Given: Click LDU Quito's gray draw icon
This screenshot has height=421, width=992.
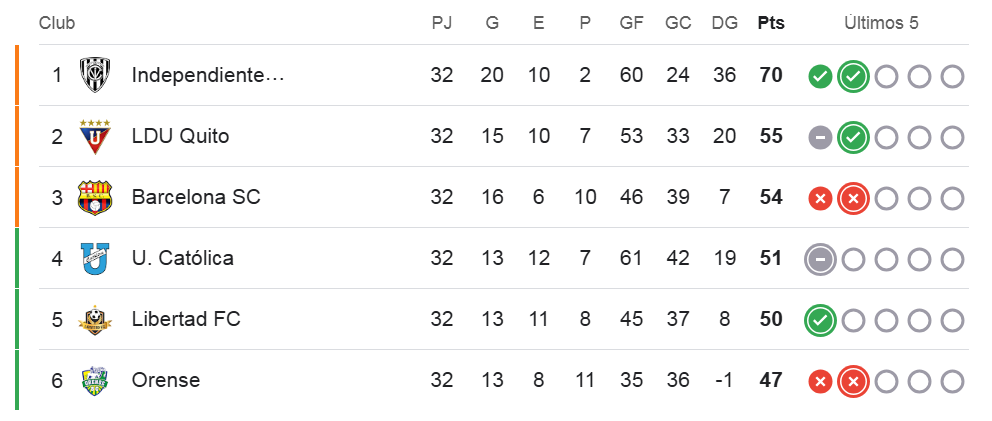Looking at the screenshot, I should (820, 137).
